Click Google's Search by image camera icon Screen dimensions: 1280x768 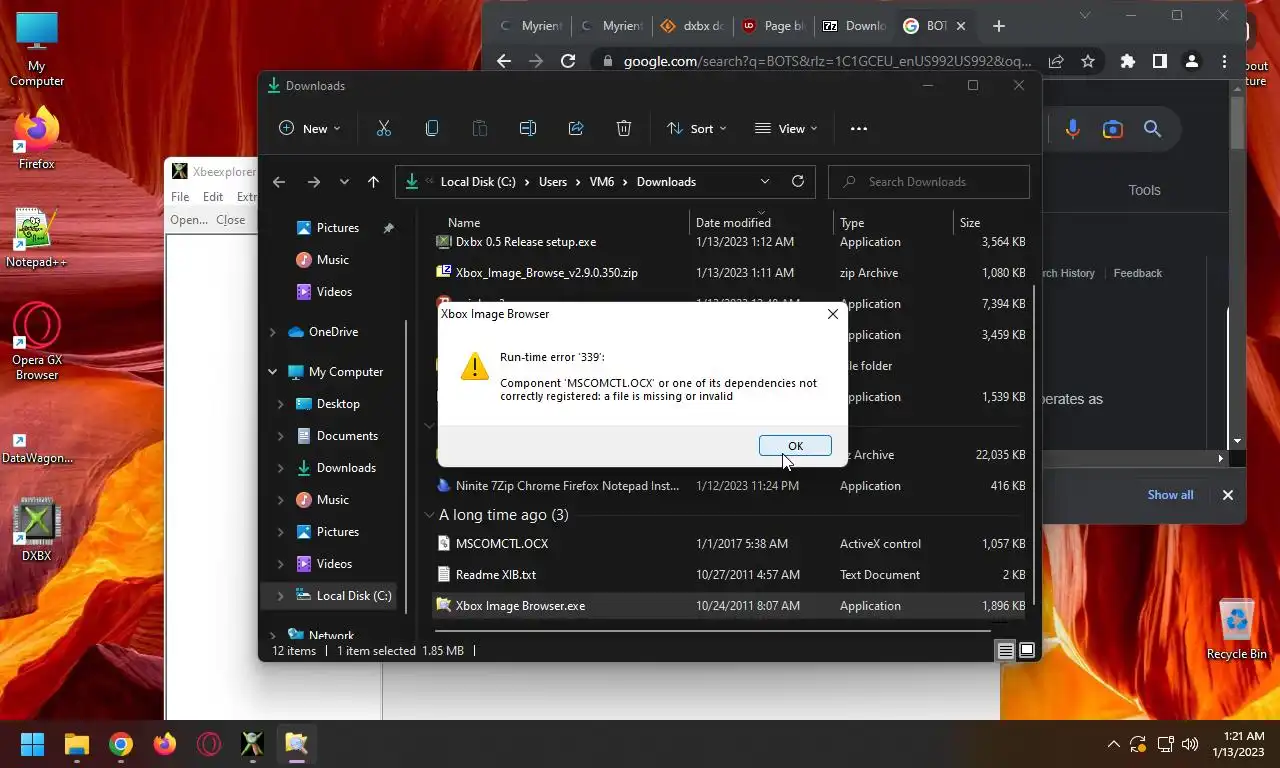[x=1112, y=129]
